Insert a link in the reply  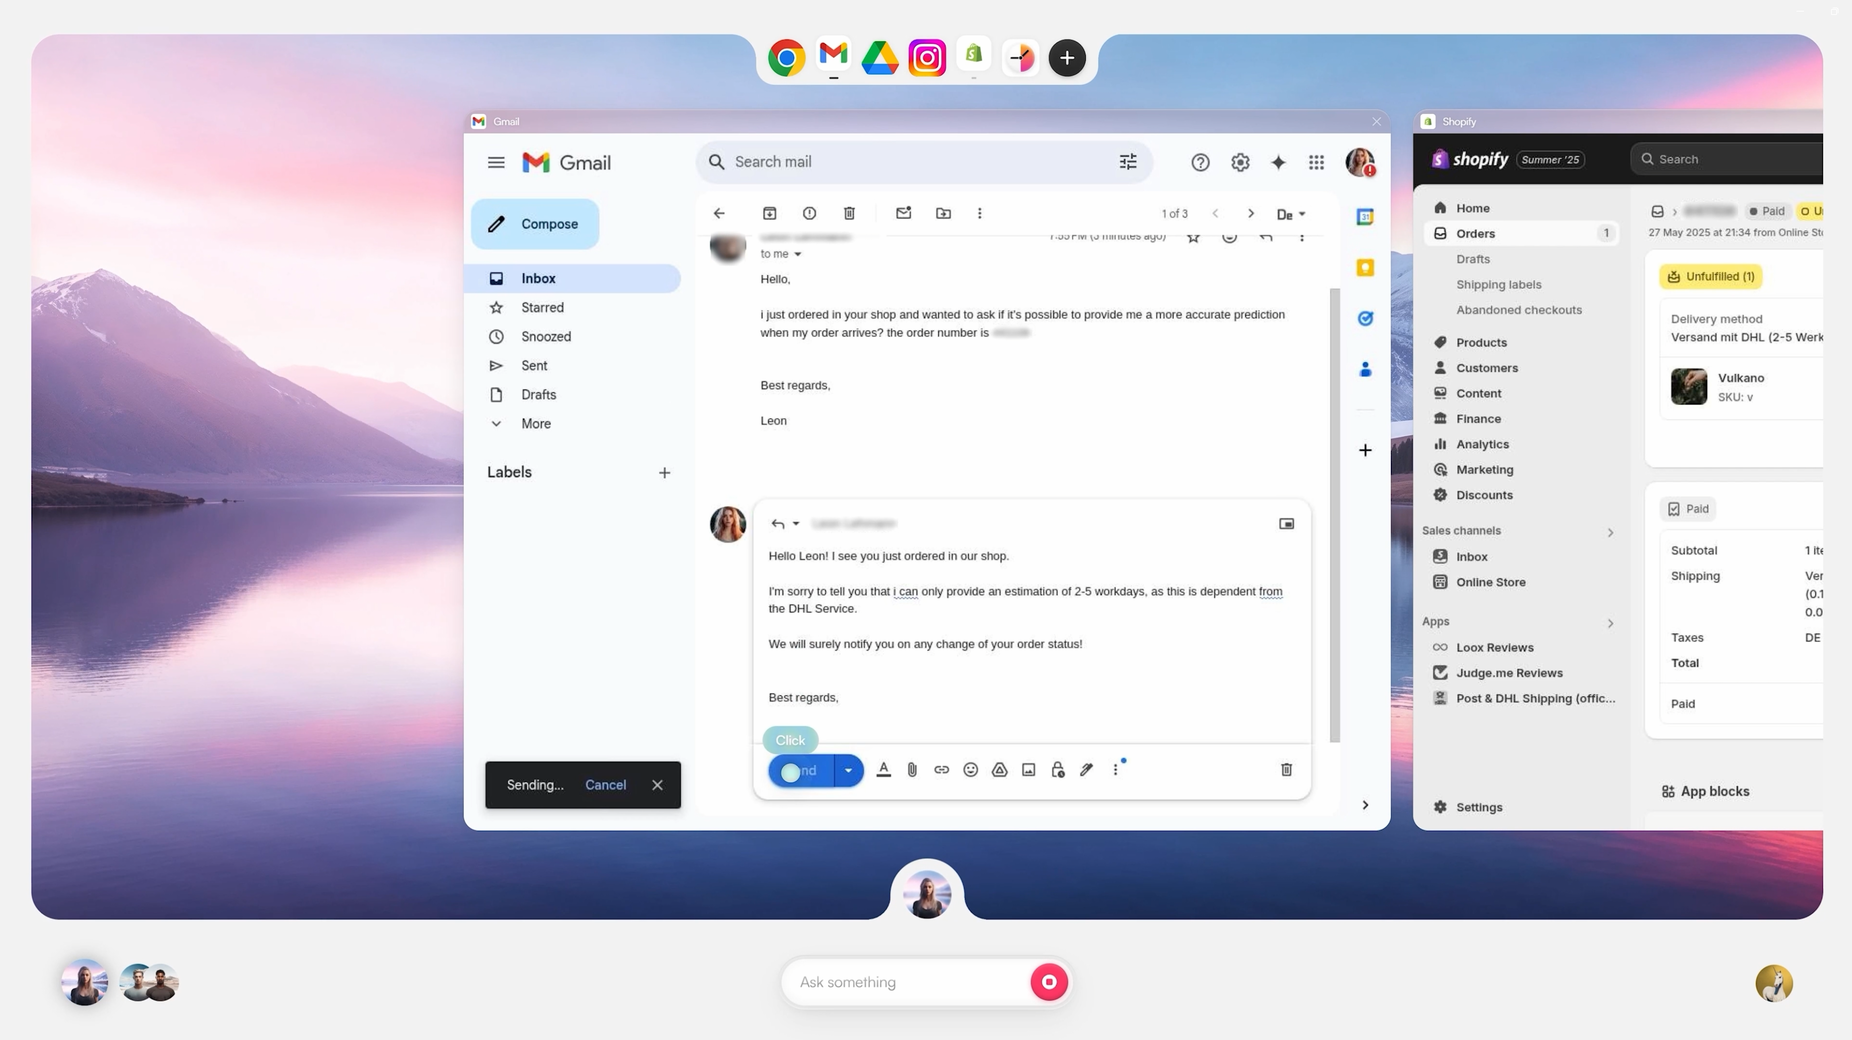tap(941, 770)
